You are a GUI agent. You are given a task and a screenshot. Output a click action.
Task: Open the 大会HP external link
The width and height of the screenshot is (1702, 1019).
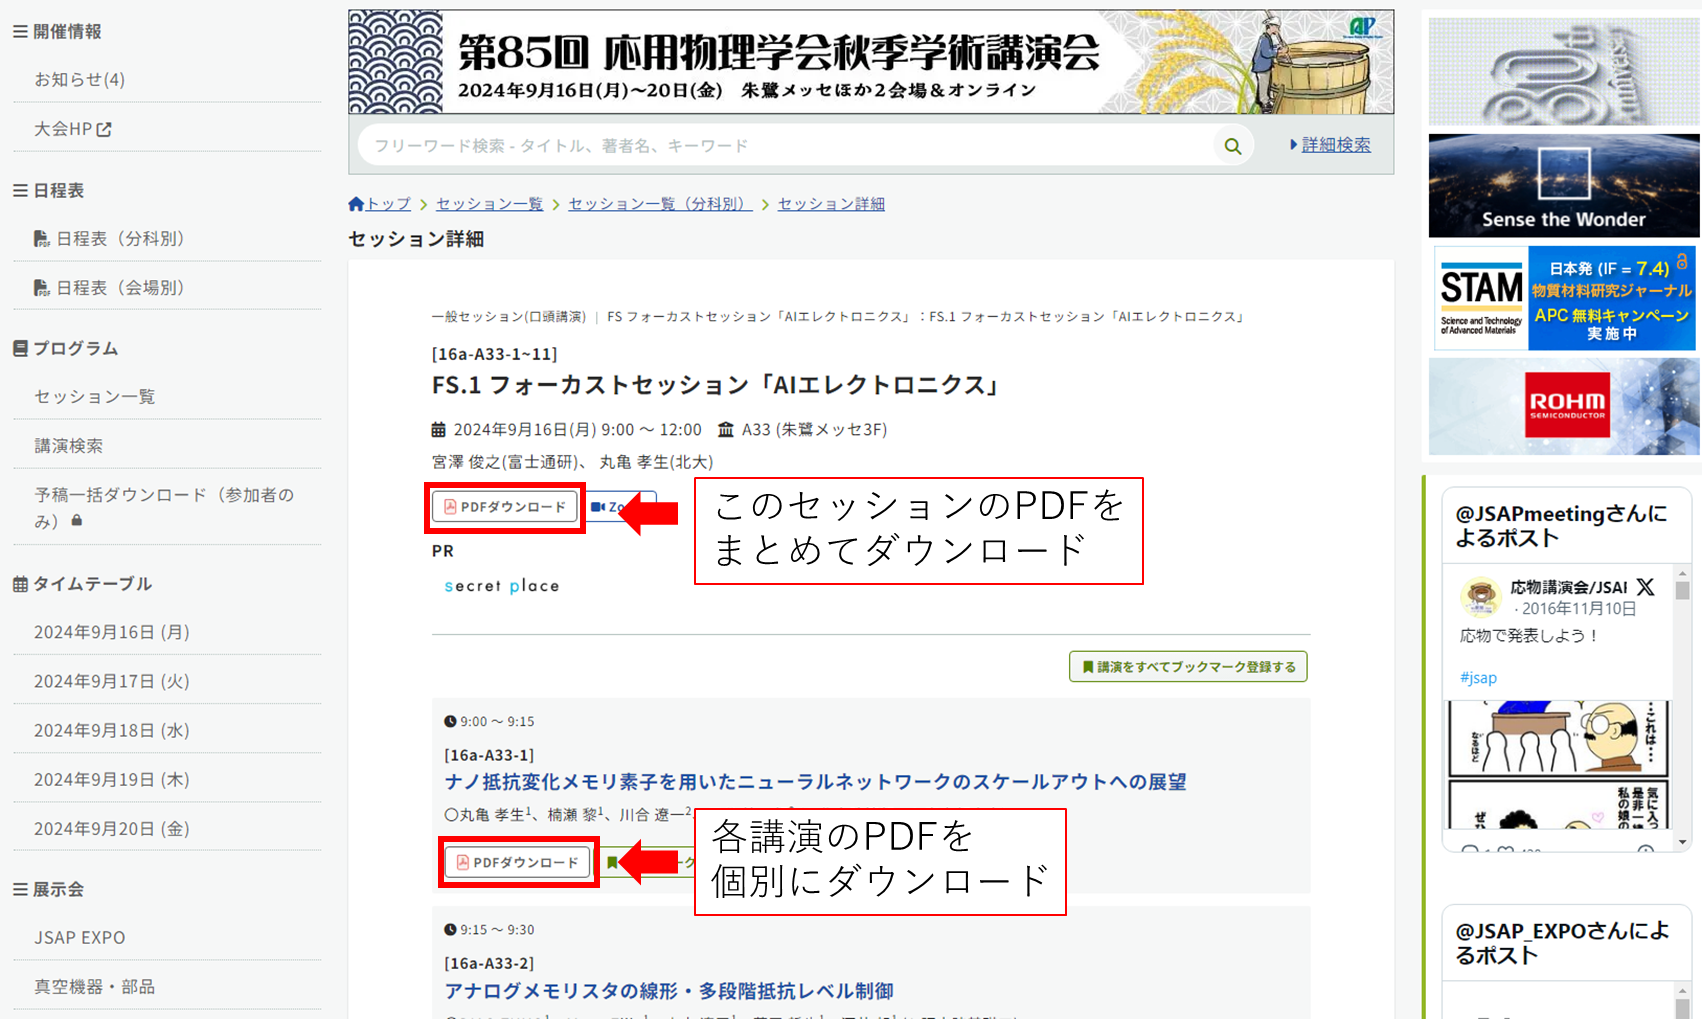[x=73, y=129]
